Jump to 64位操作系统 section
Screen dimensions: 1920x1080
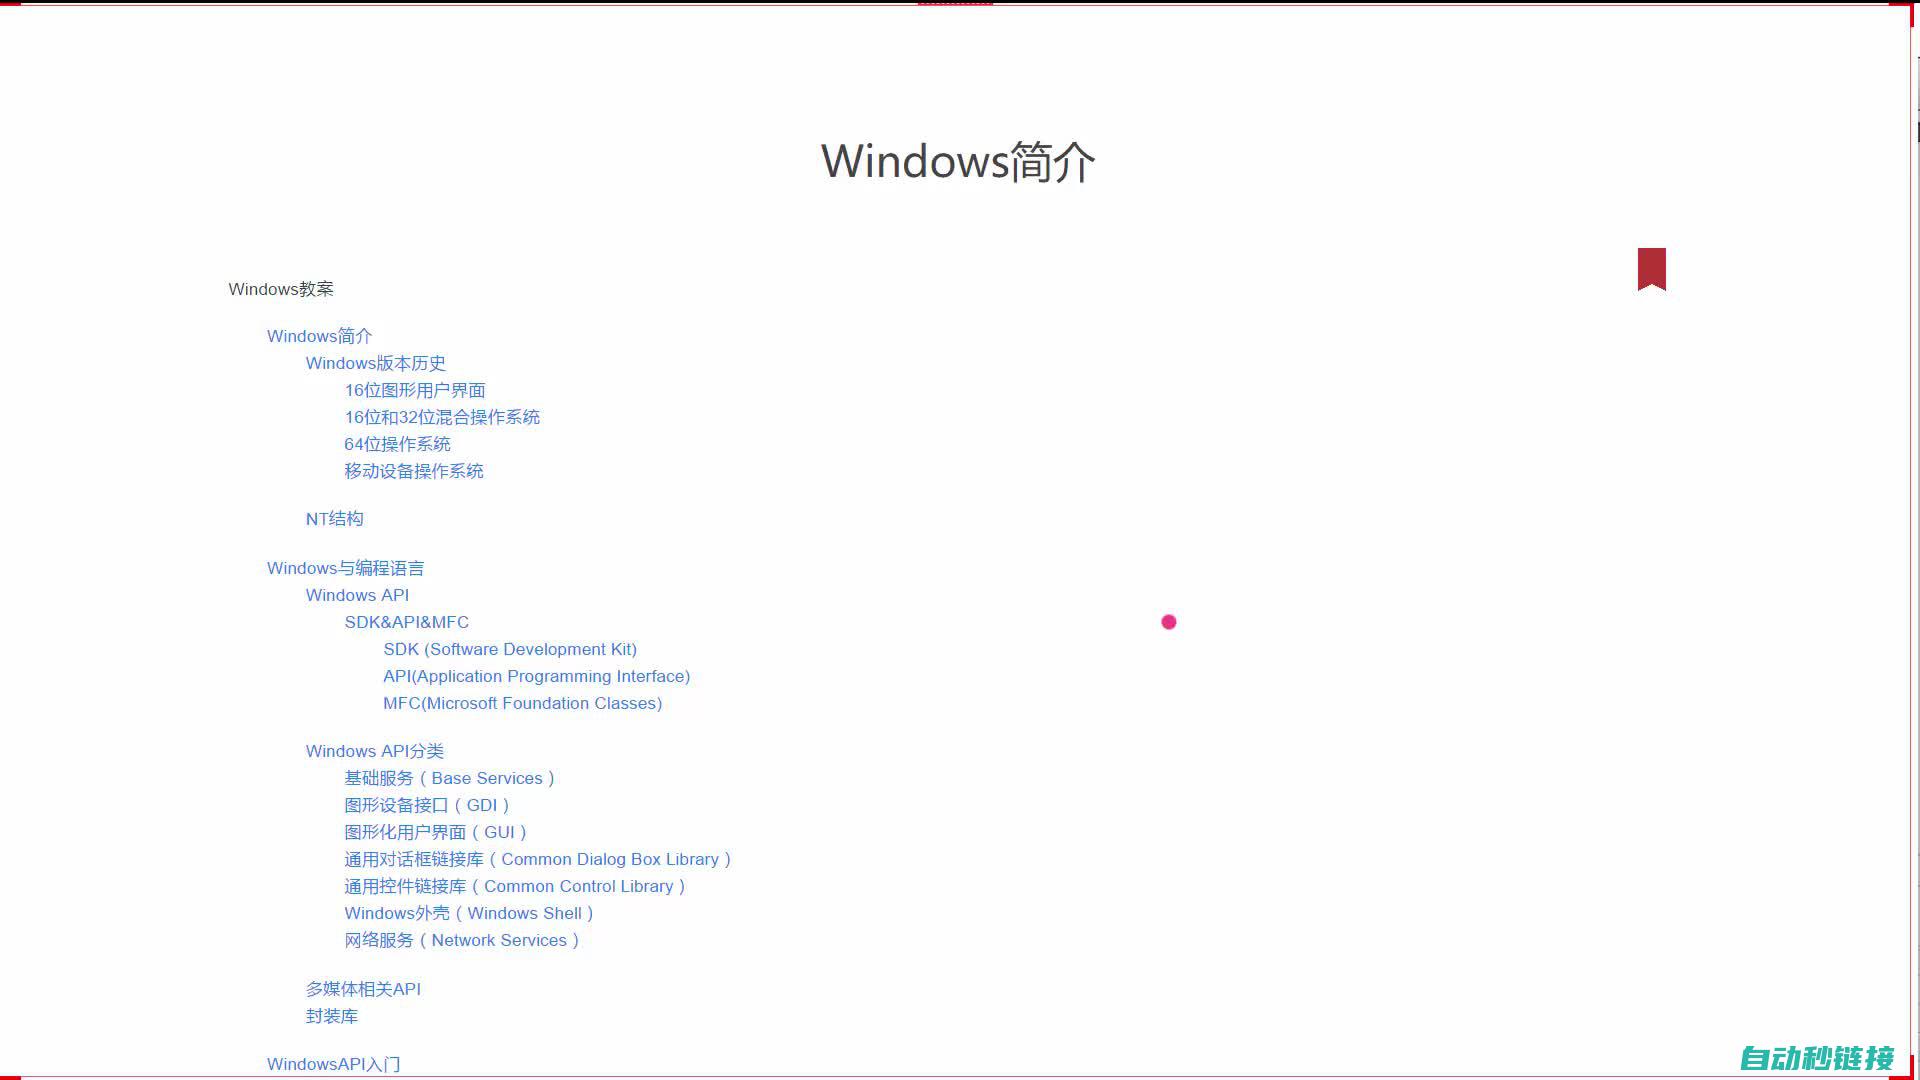pos(398,444)
